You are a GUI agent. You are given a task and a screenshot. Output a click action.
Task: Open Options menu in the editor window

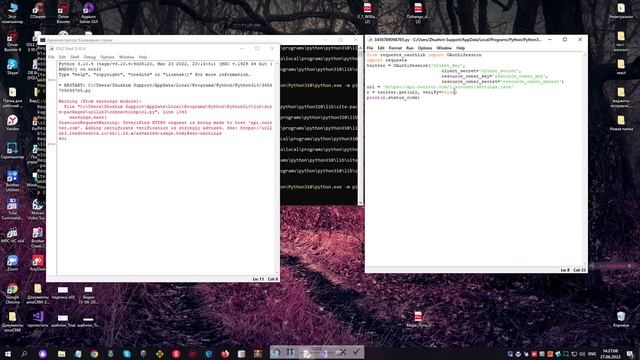(425, 48)
